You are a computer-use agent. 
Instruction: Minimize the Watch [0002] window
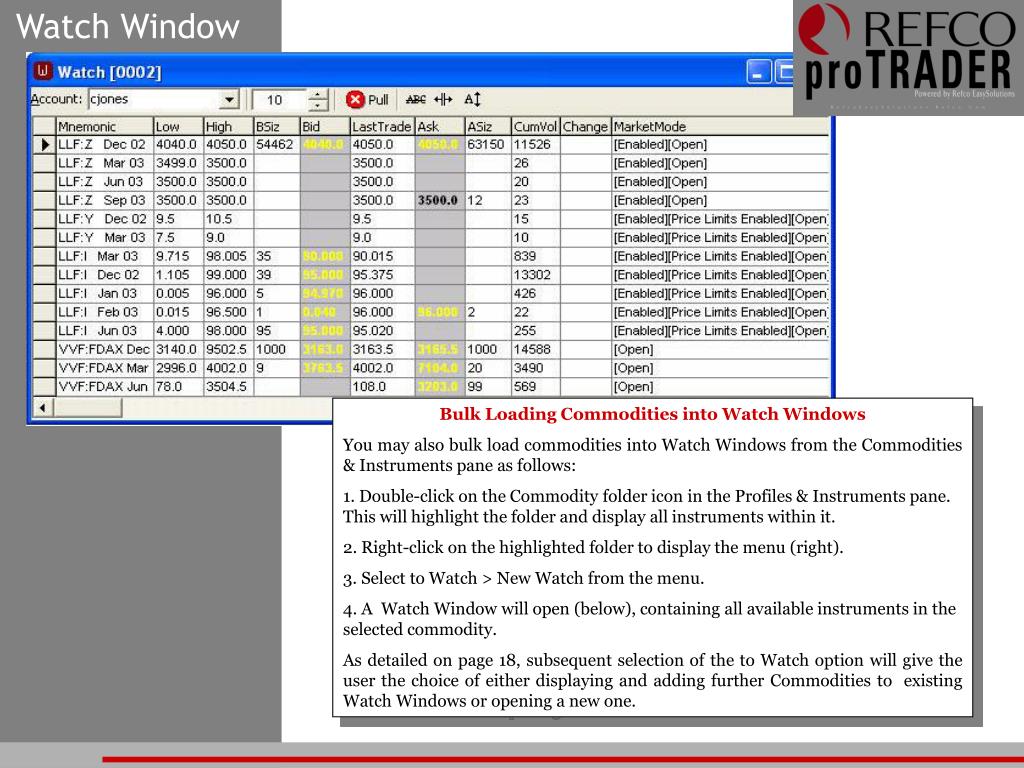click(758, 71)
